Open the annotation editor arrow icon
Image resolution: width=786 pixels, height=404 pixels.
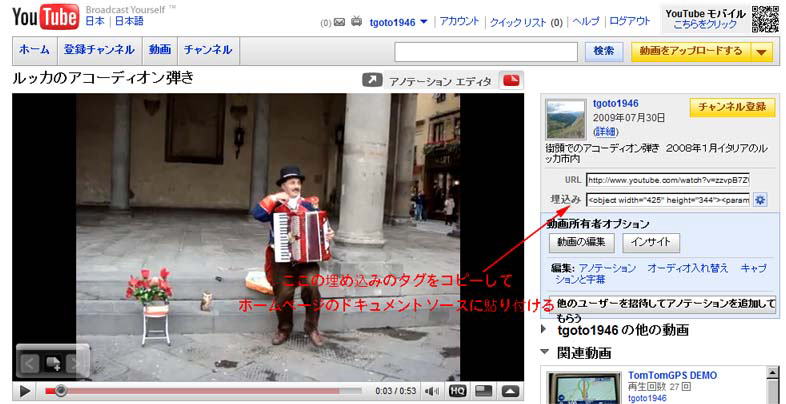coord(372,80)
